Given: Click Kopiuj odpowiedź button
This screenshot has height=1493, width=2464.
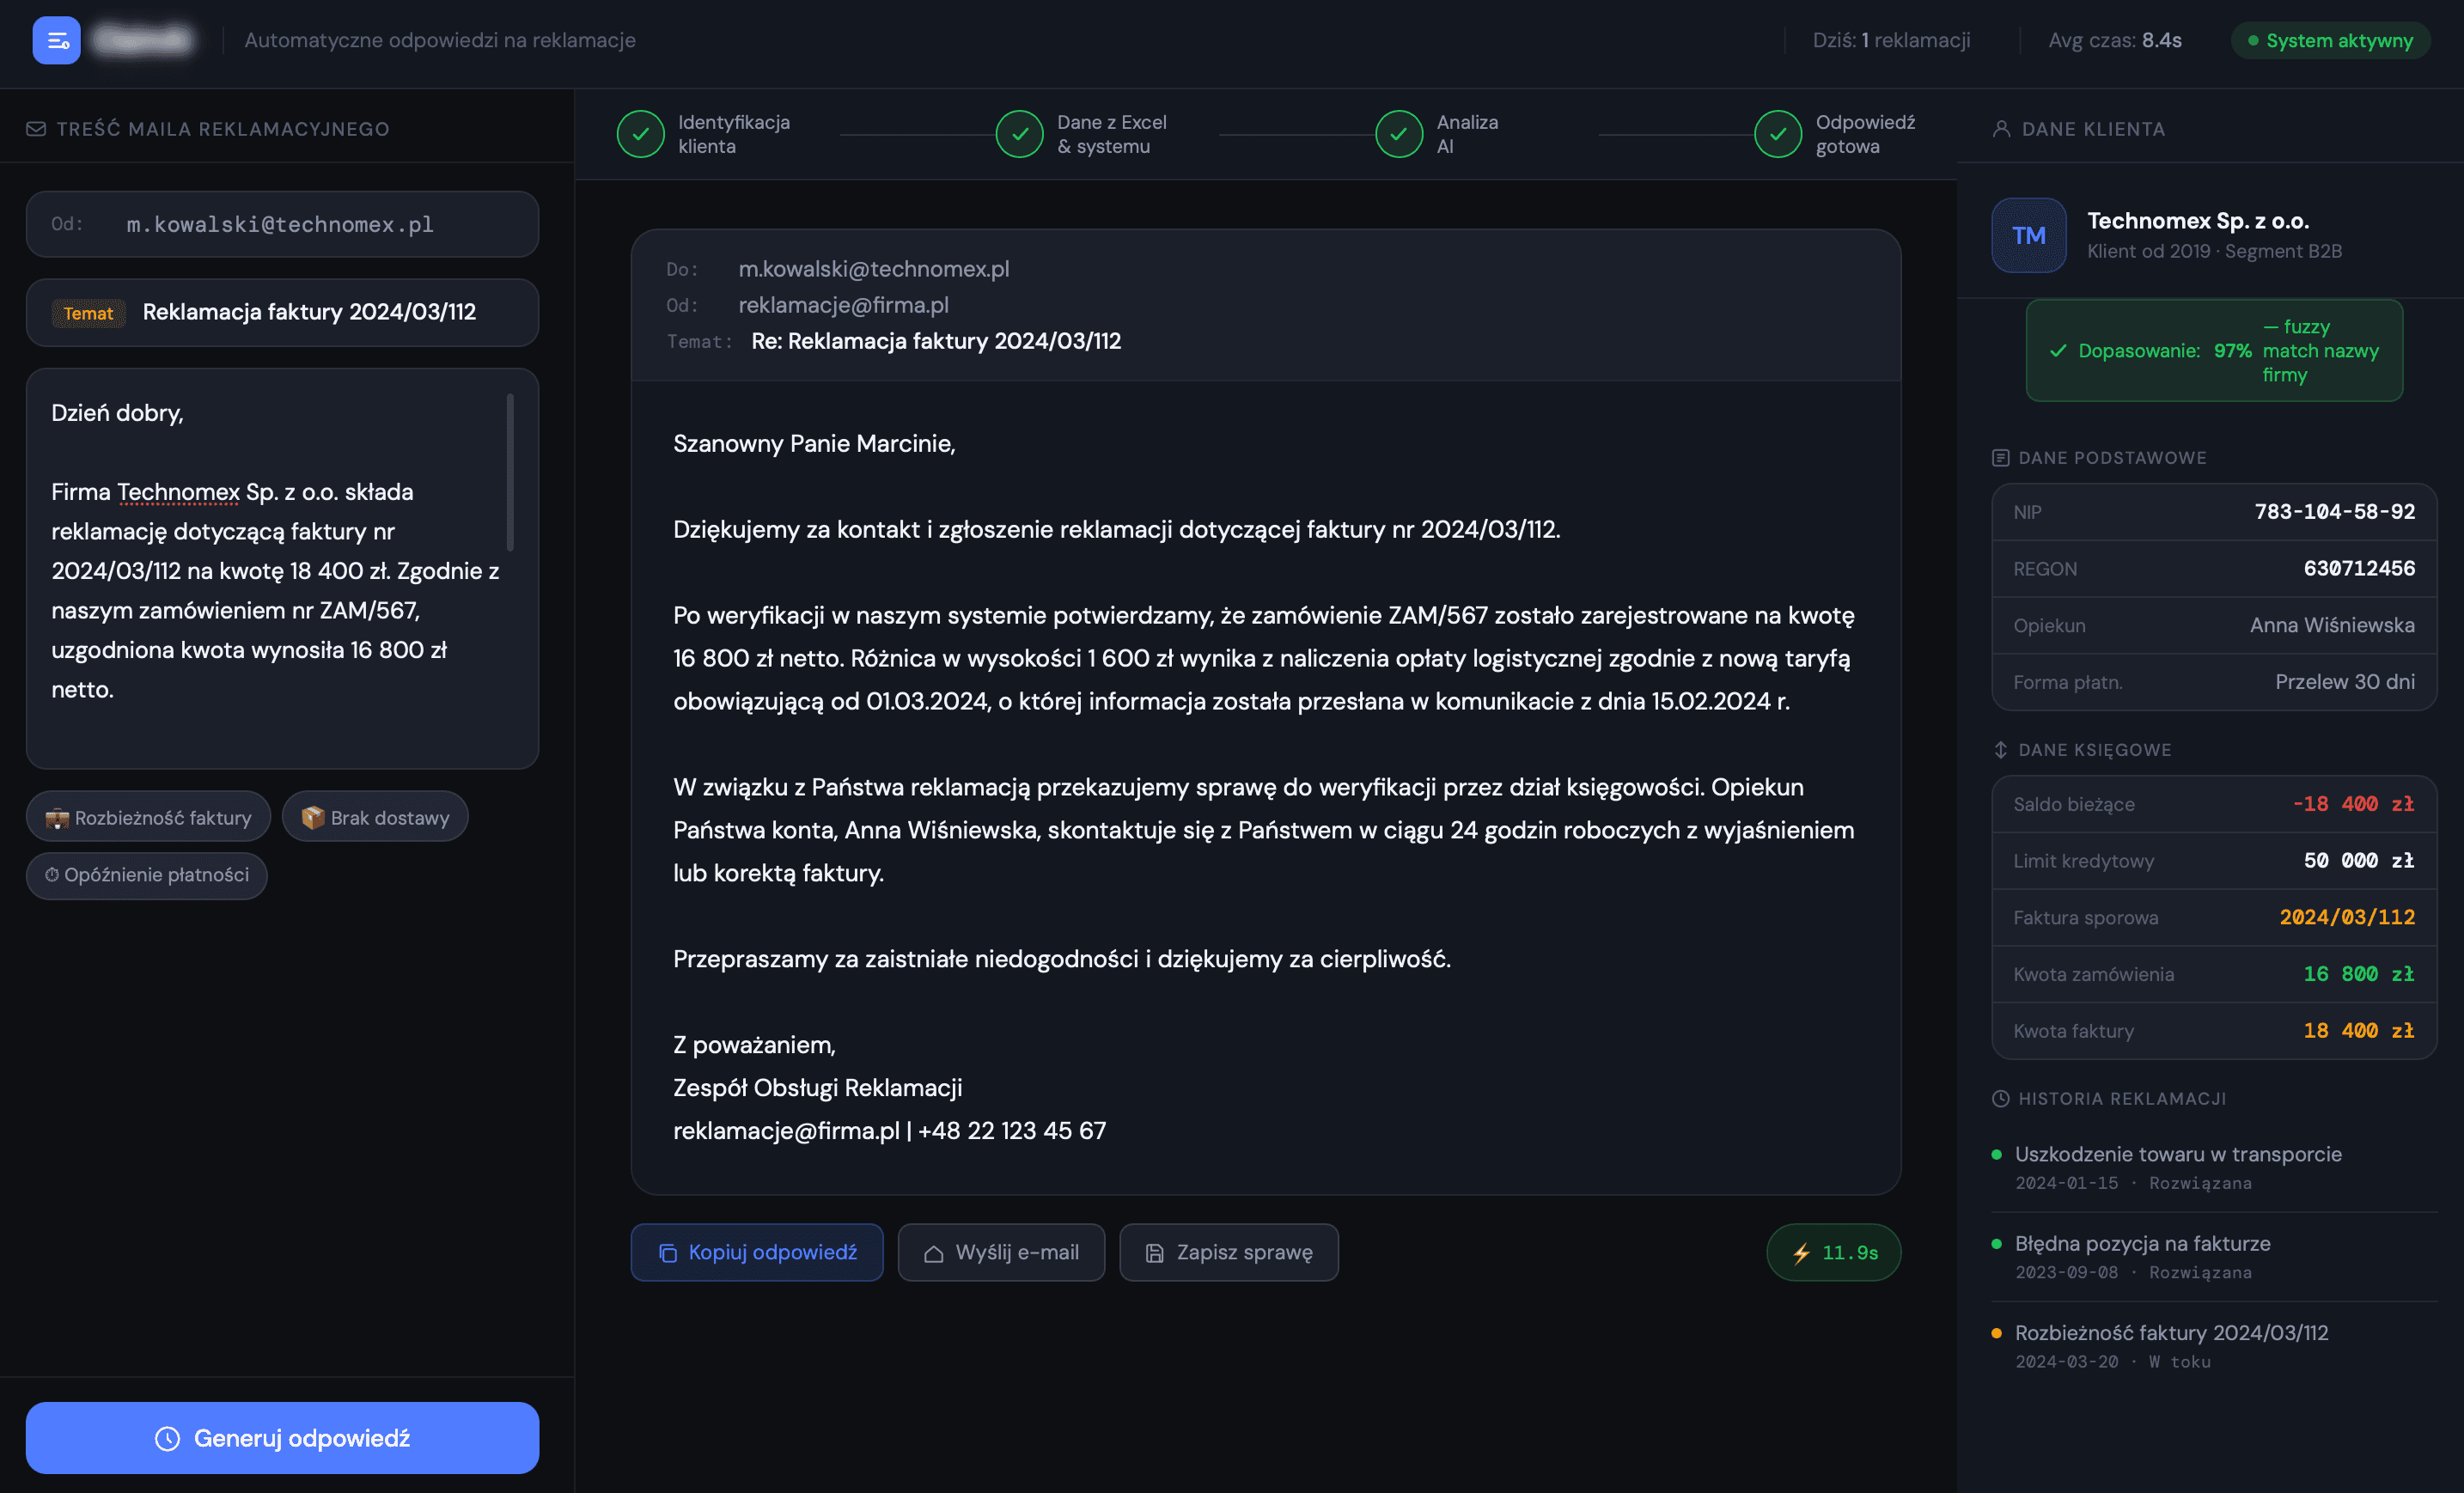Looking at the screenshot, I should (x=757, y=1252).
